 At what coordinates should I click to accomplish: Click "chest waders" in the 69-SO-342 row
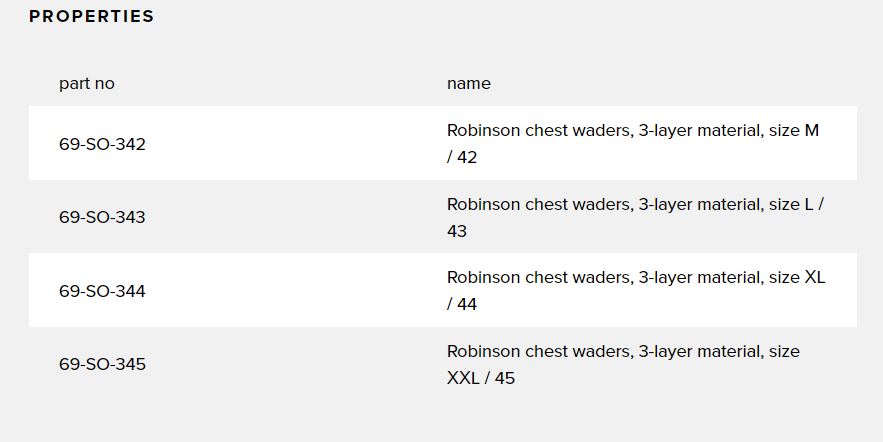579,130
